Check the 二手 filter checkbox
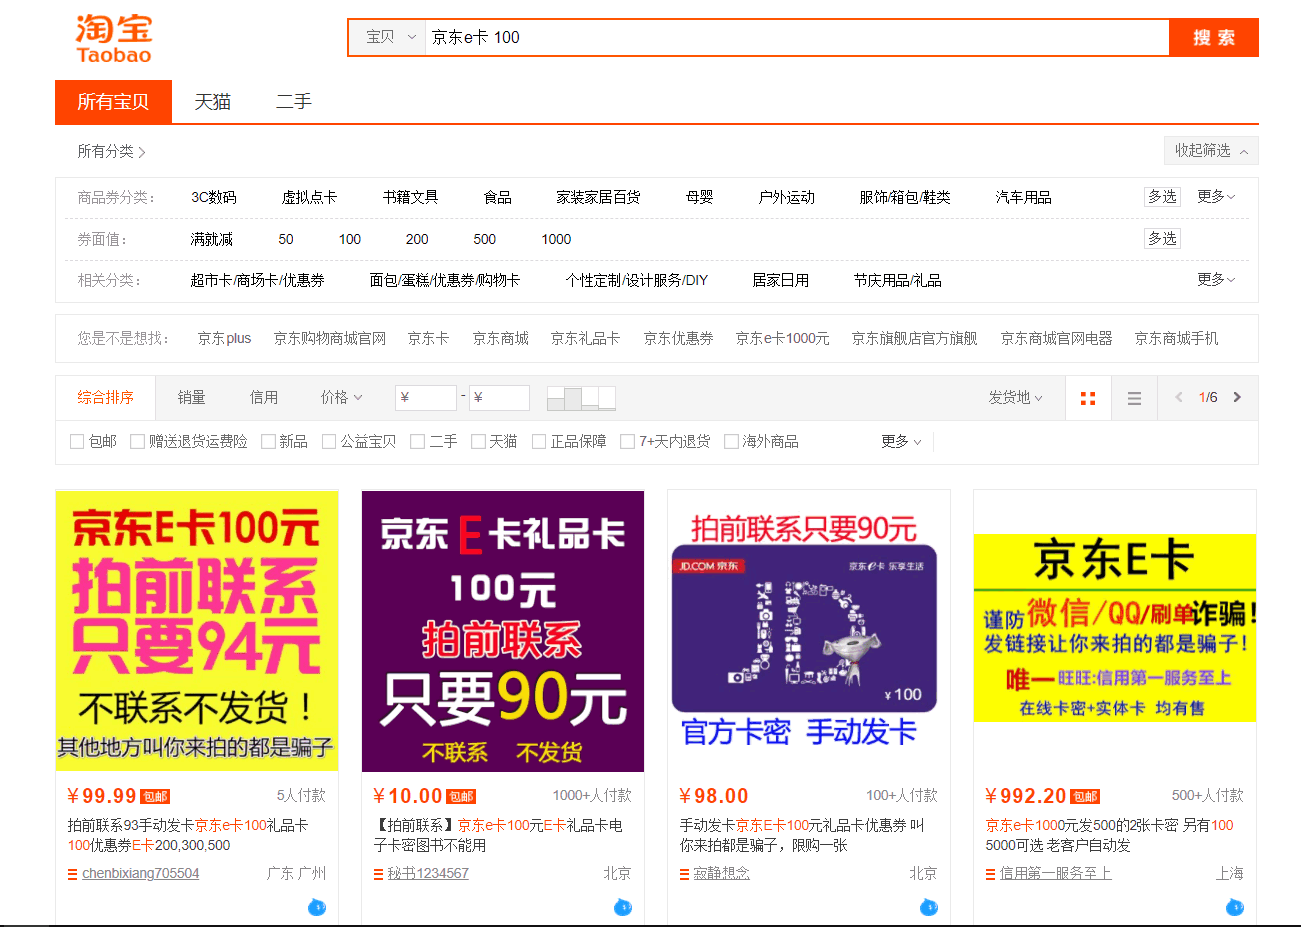Viewport: 1301px width, 927px height. pos(418,442)
